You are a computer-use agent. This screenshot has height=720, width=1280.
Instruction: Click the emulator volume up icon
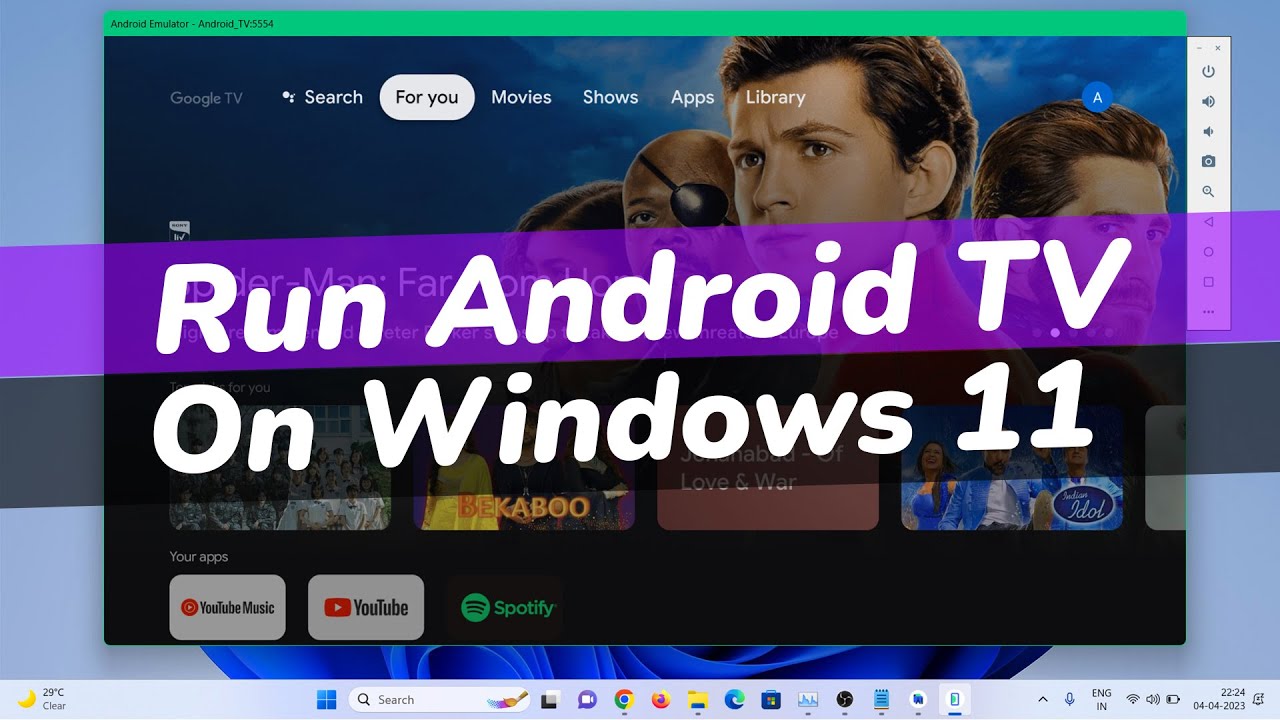(1208, 101)
